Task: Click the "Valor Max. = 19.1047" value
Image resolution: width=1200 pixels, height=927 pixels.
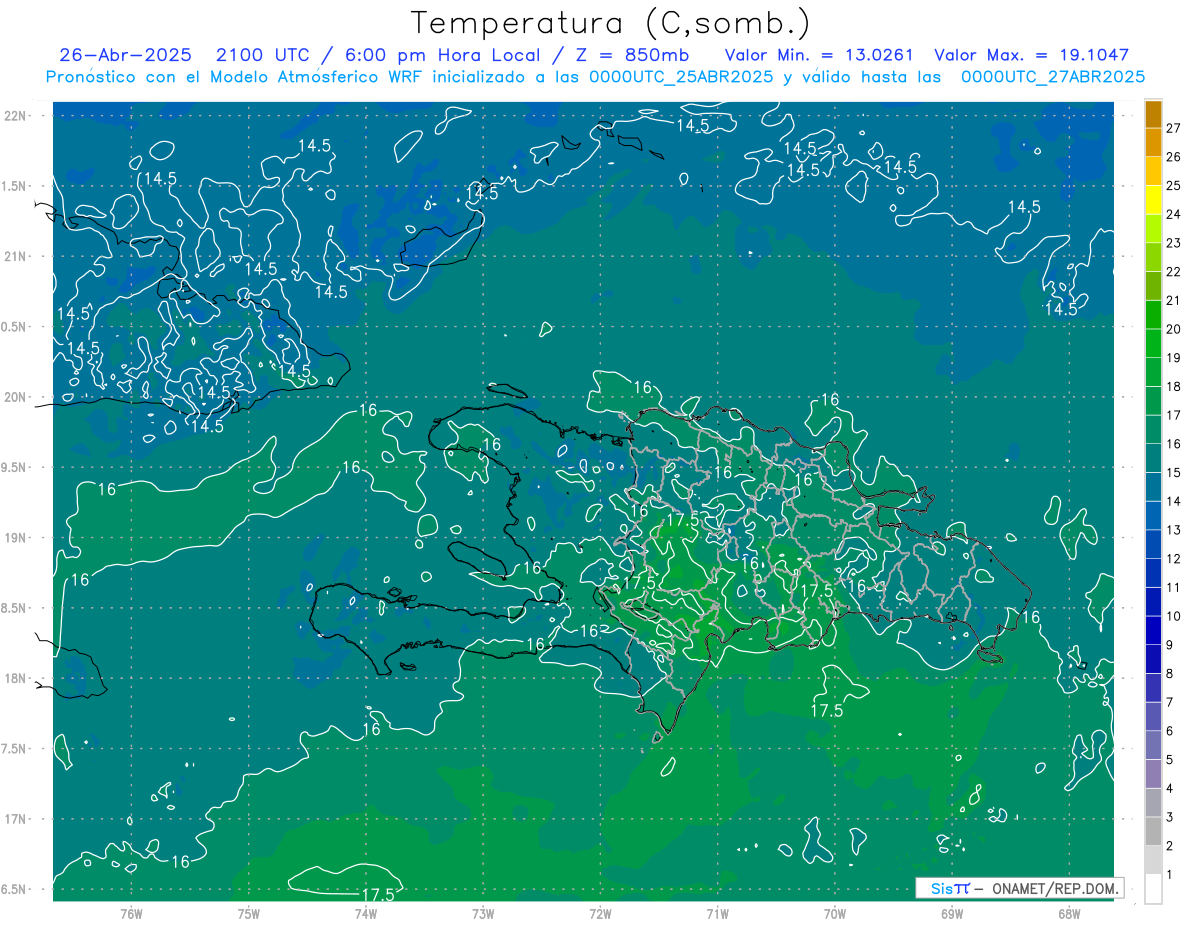Action: point(1031,55)
